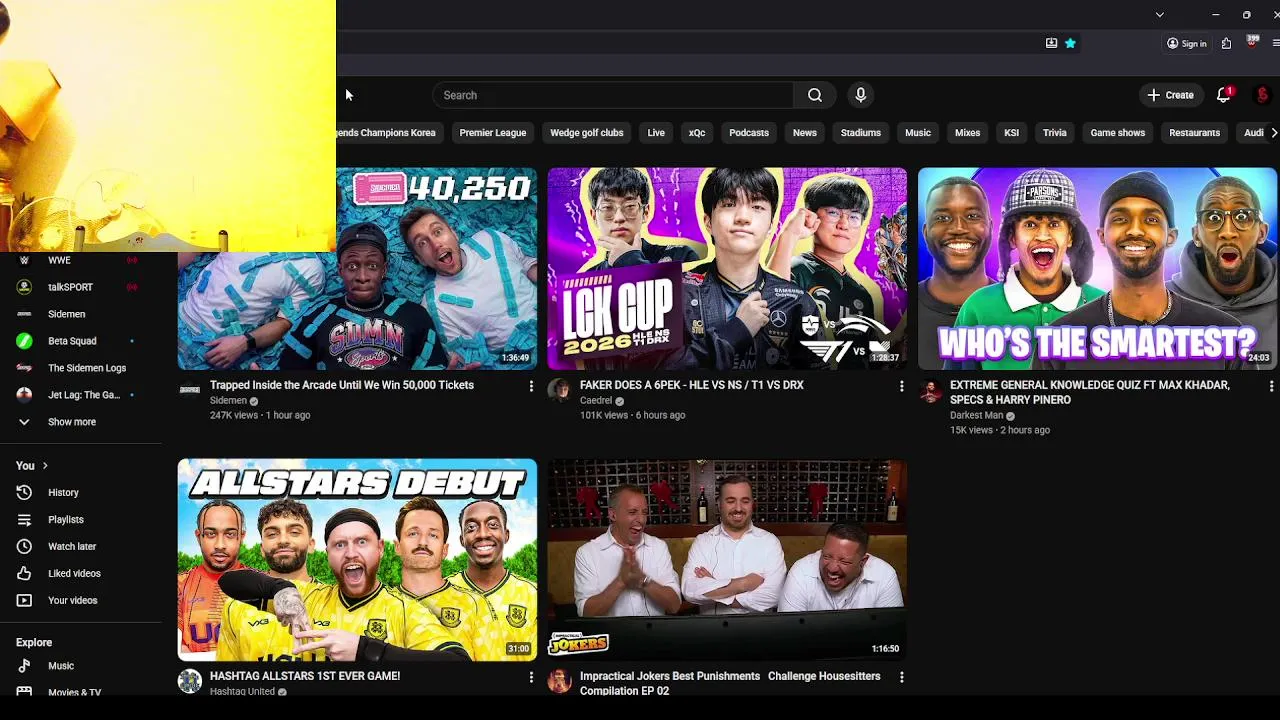Click the browser Sign in button
Viewport: 1280px width, 720px height.
1187,43
